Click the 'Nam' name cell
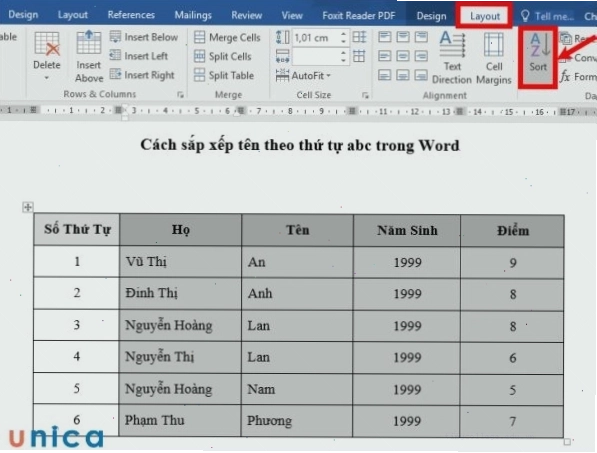 [x=297, y=389]
